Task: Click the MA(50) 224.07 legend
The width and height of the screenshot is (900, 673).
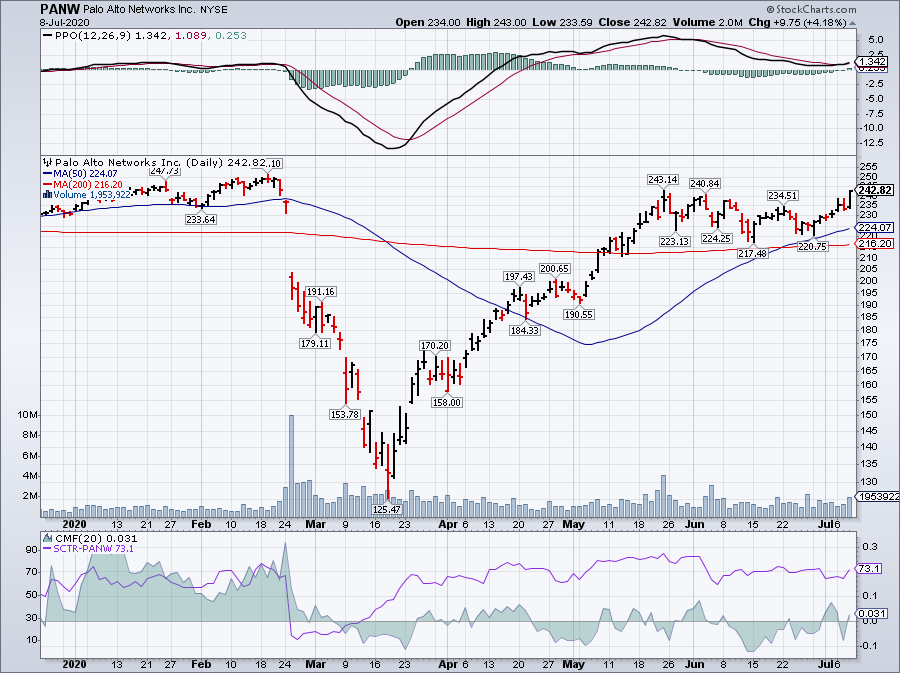Action: point(85,174)
